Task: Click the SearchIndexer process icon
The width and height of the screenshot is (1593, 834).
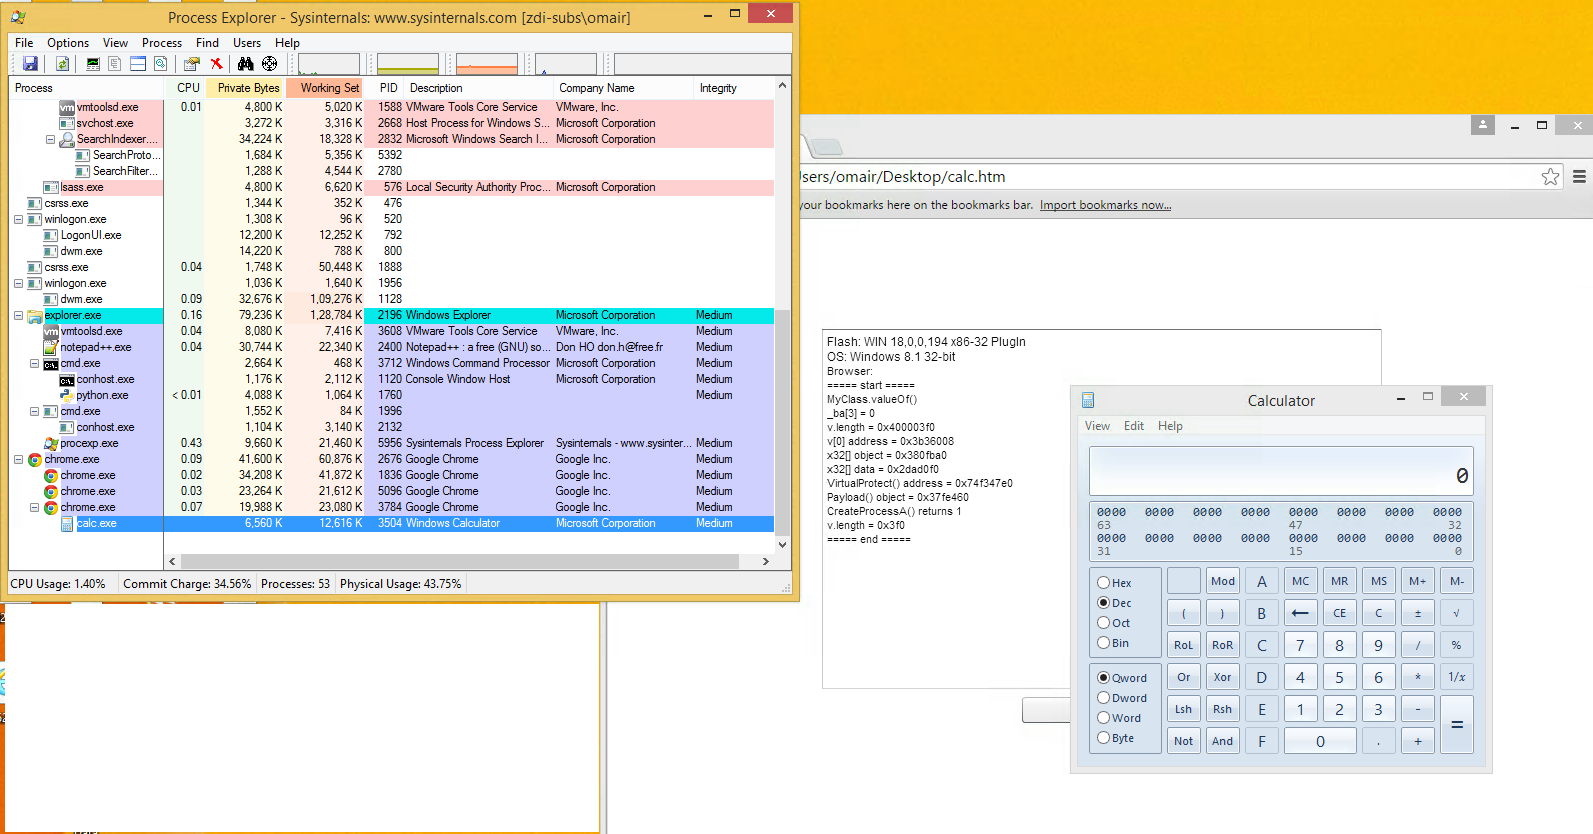Action: pyautogui.click(x=67, y=139)
